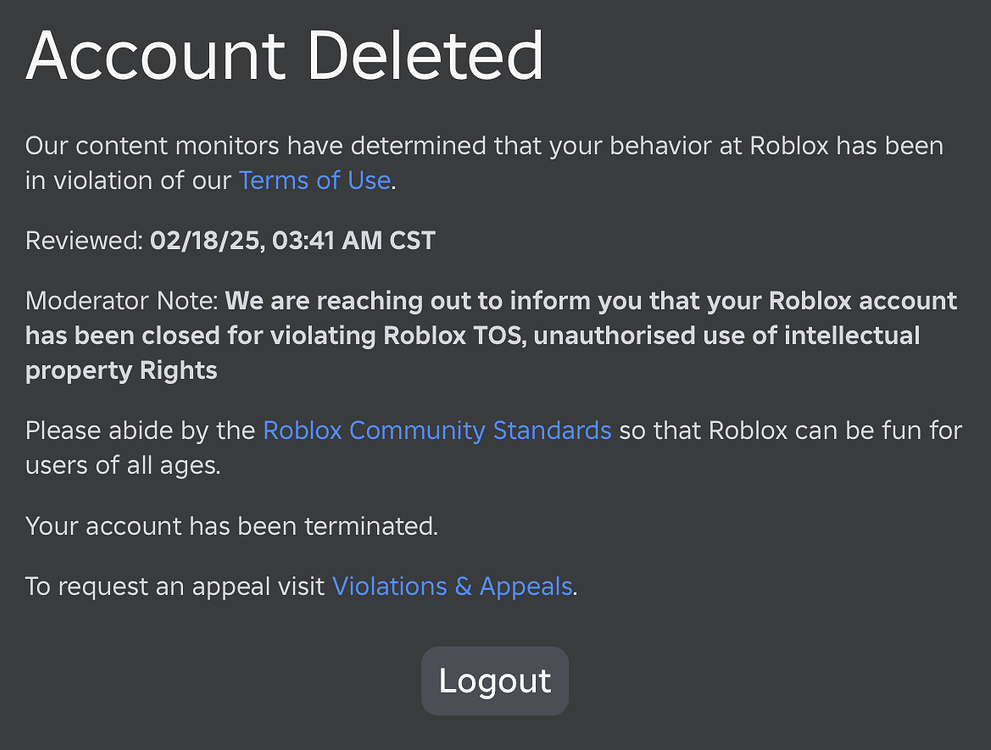
Task: Select the appeal request sentence
Action: [x=300, y=586]
